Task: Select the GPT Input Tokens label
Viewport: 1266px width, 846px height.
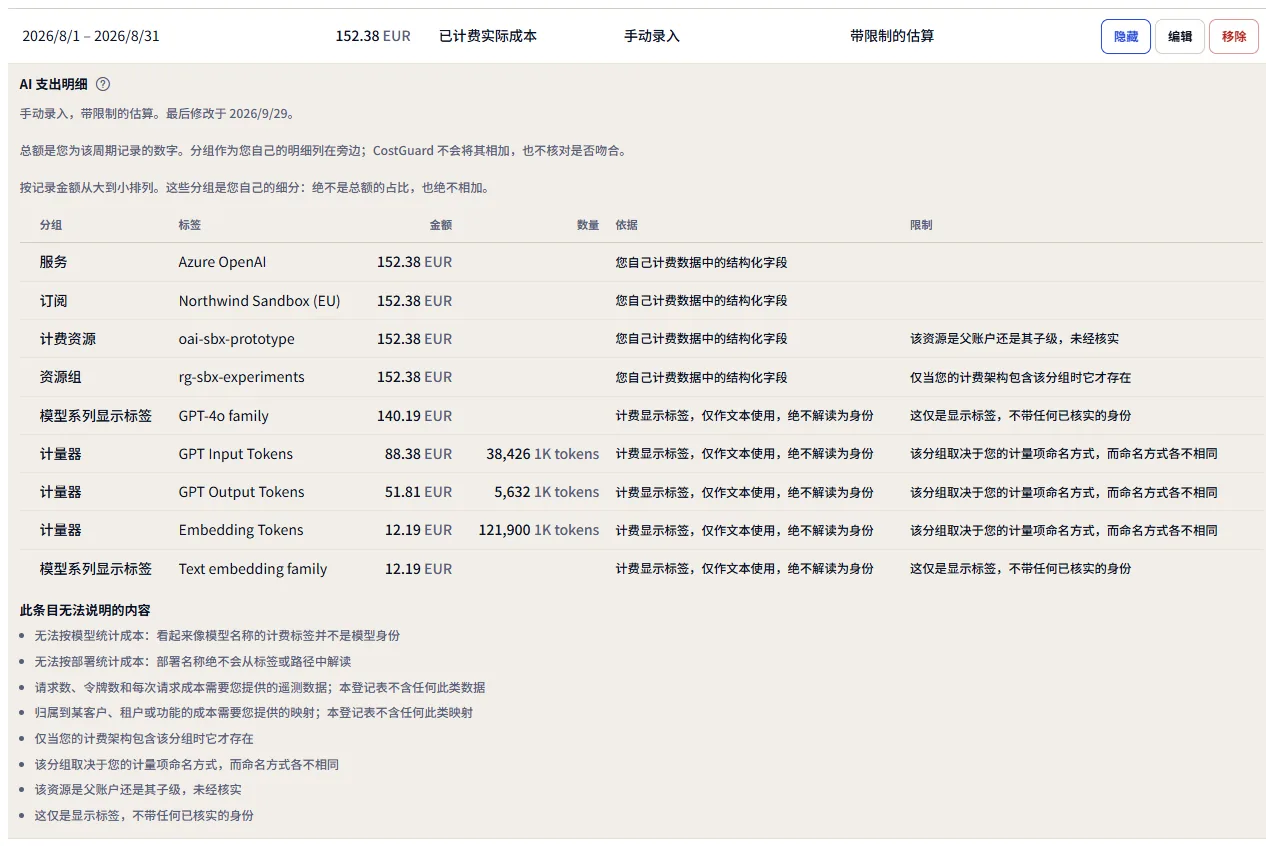Action: 236,454
